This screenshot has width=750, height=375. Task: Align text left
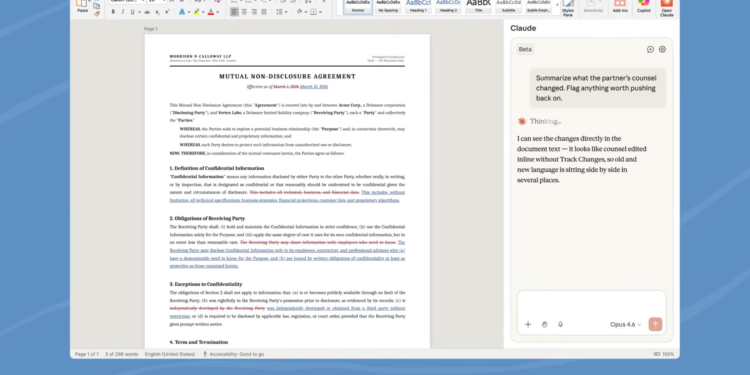point(234,12)
